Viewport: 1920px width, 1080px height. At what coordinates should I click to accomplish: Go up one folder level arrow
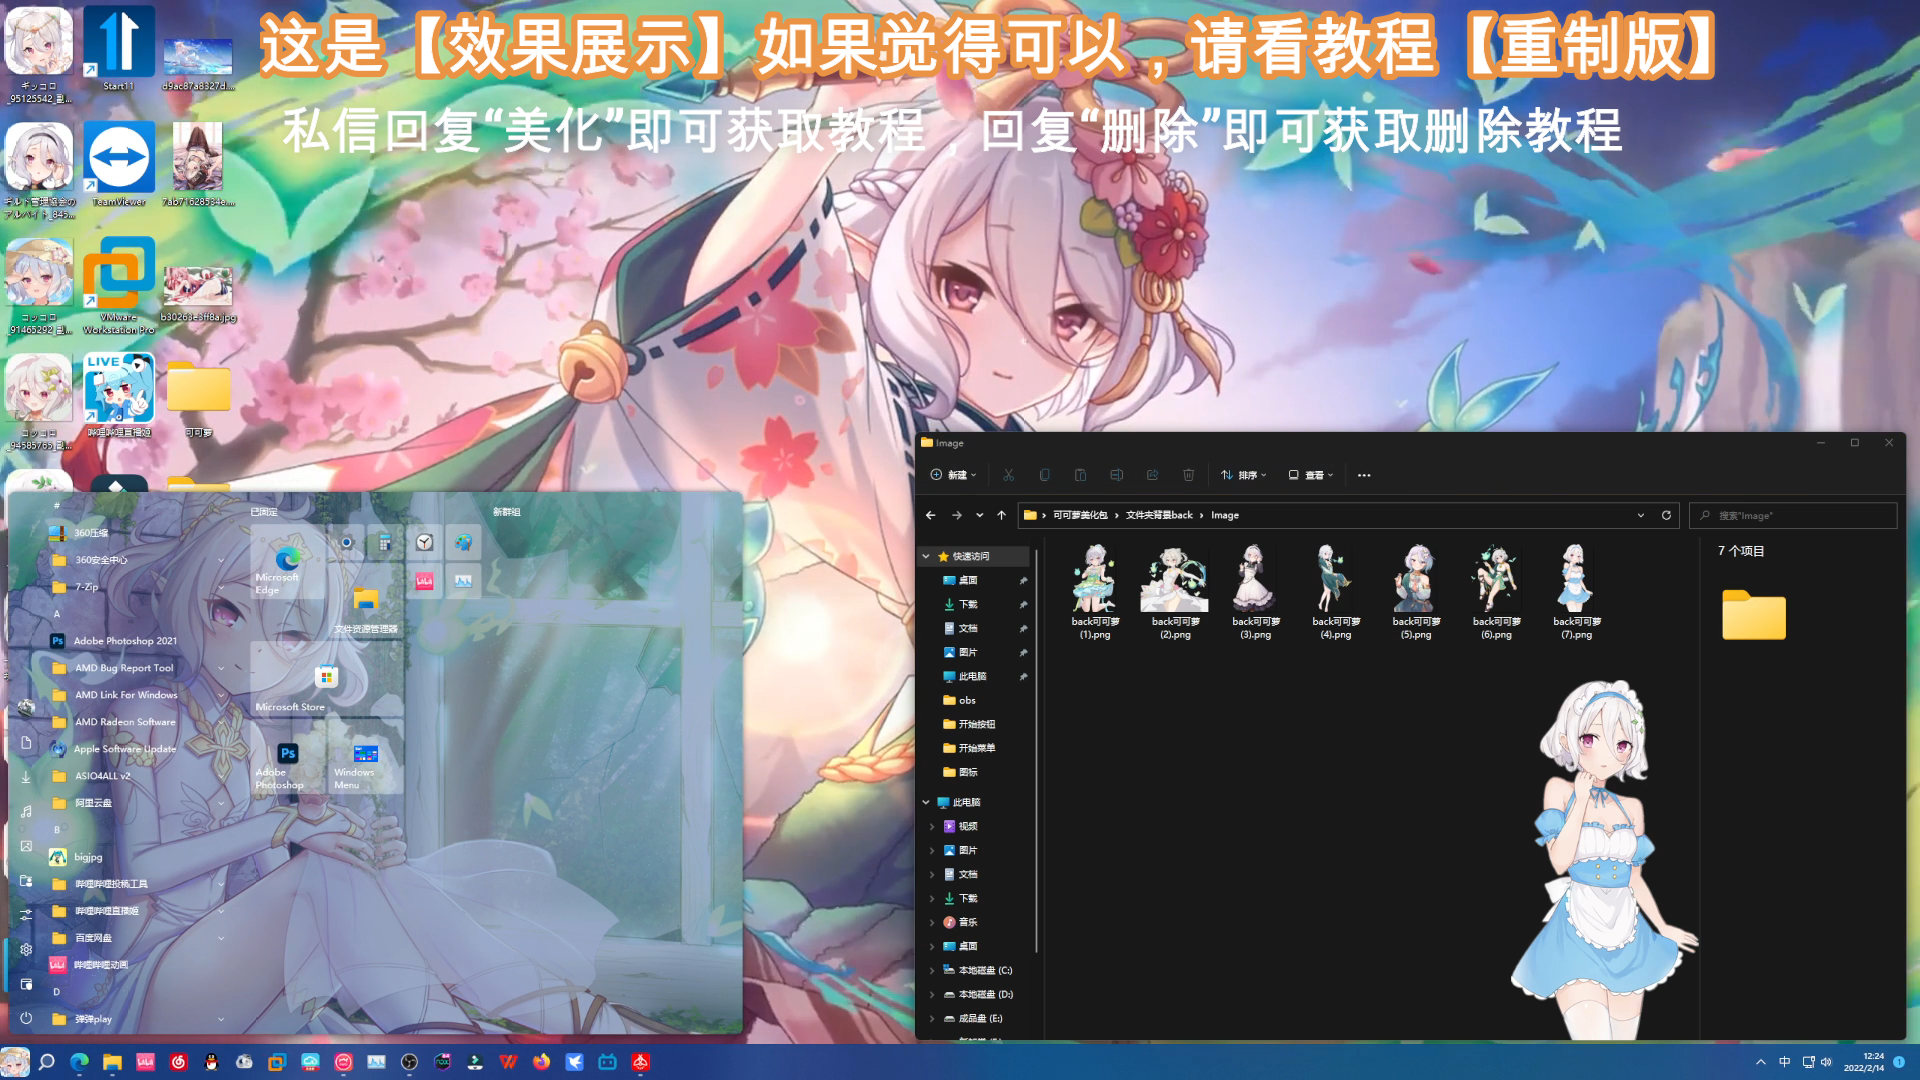tap(1001, 515)
